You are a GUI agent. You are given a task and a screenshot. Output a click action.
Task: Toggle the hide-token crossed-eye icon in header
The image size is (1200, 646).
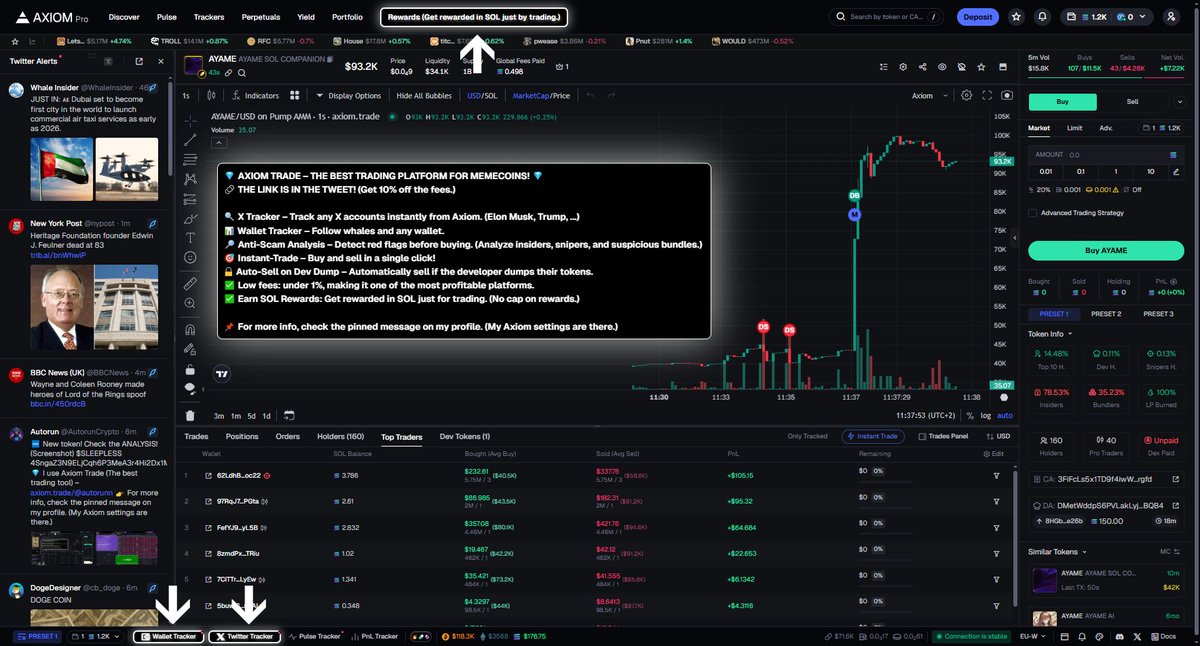(960, 67)
